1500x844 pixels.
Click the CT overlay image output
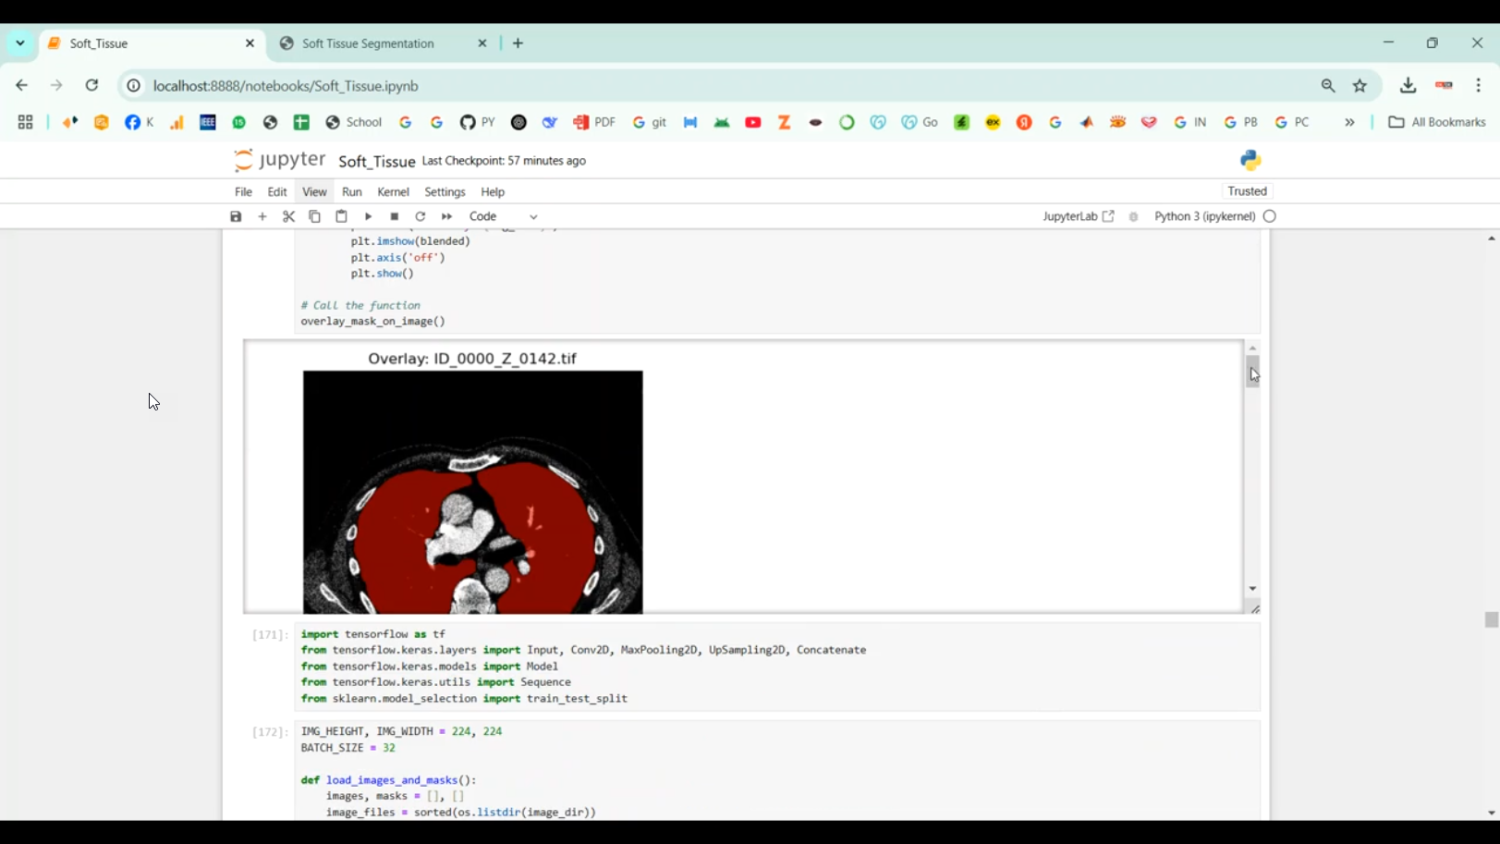472,492
